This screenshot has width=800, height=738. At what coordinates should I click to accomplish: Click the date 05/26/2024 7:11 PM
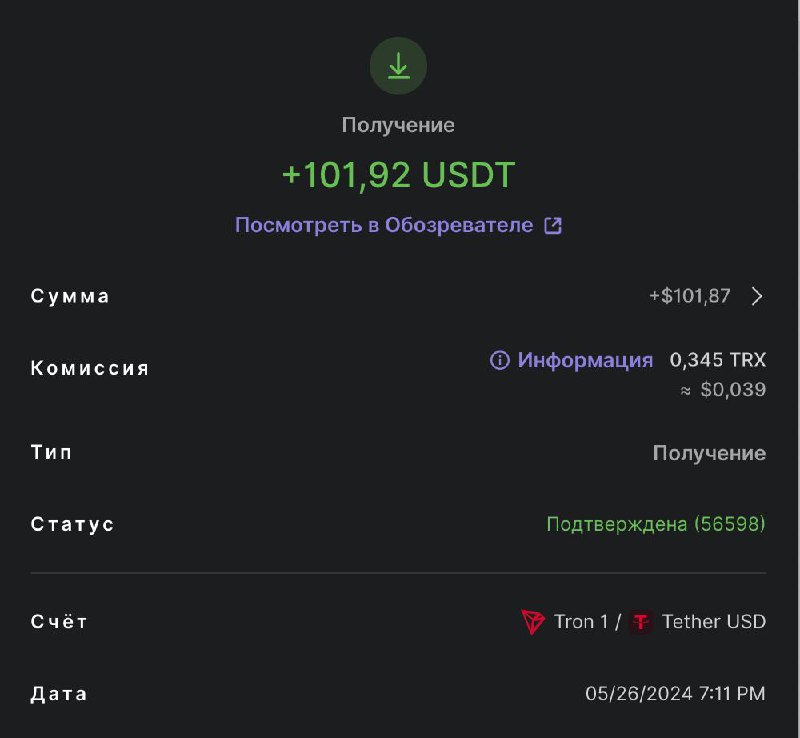676,694
